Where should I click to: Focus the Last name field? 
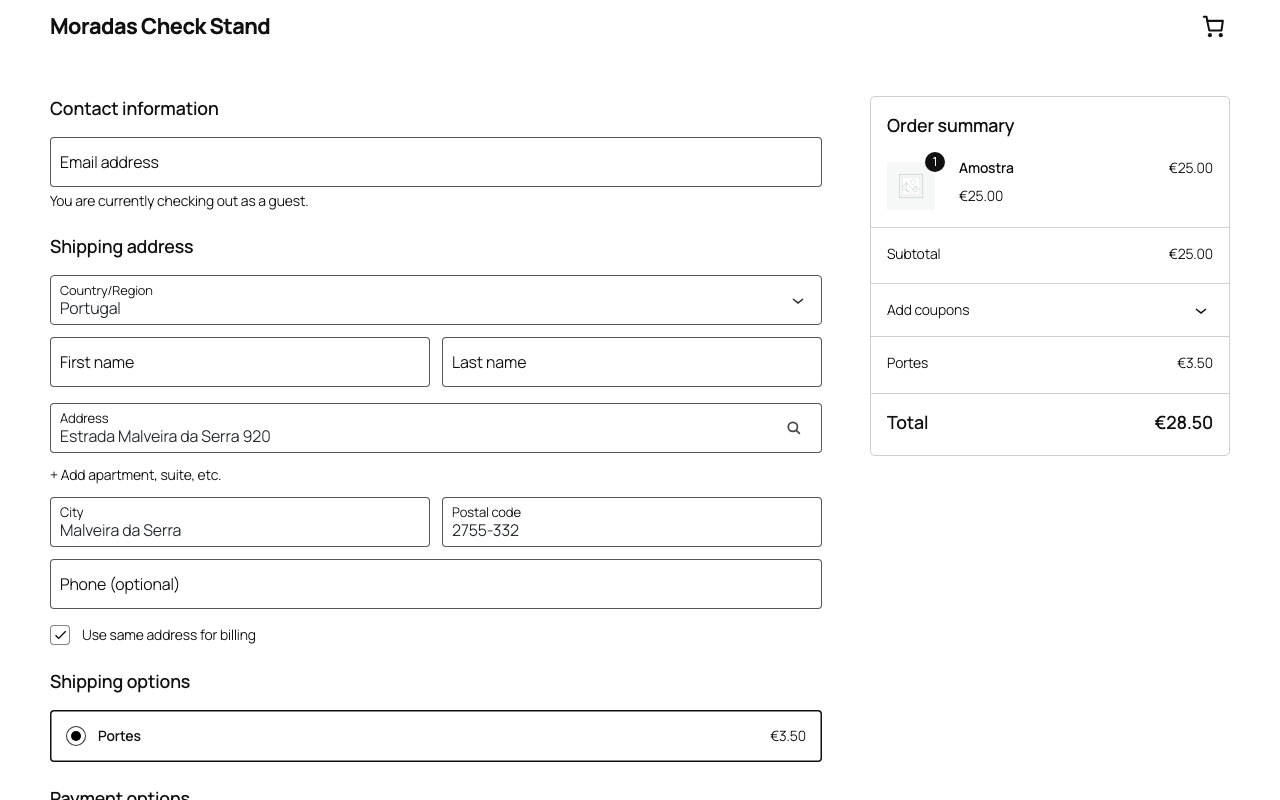[x=632, y=362]
